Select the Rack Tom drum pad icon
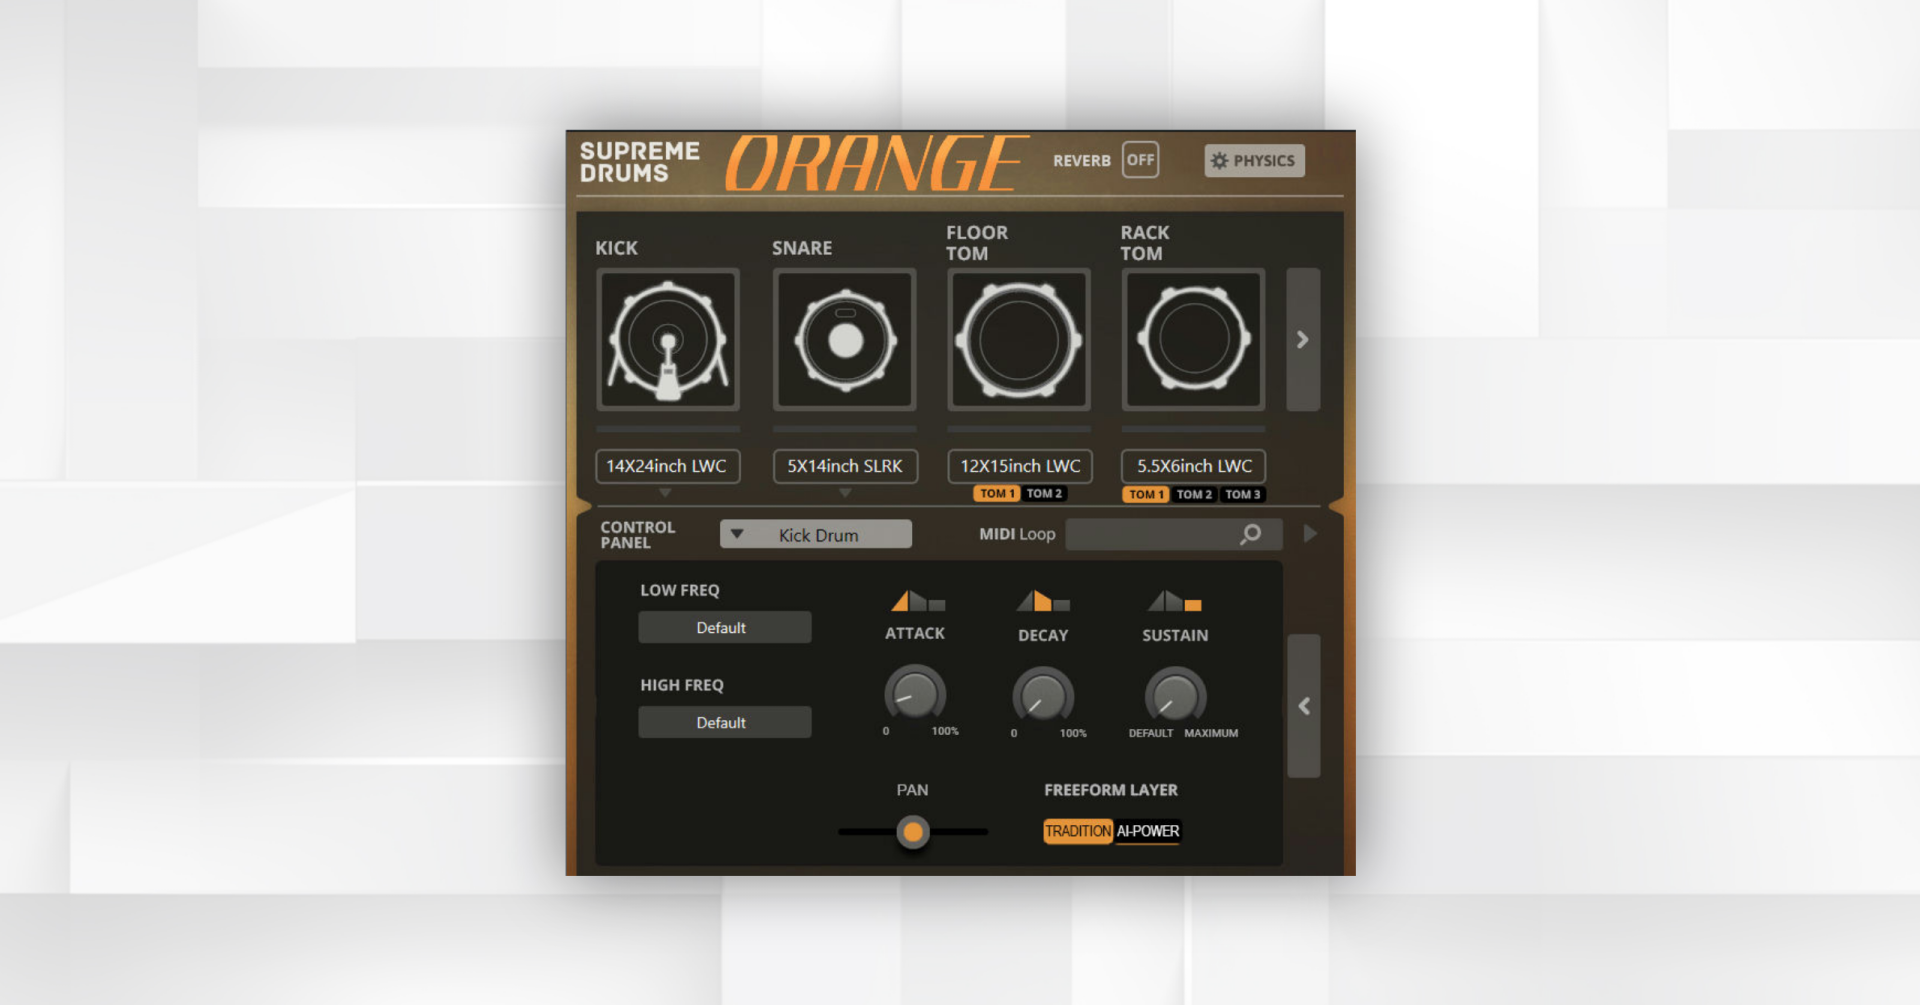 (1194, 339)
